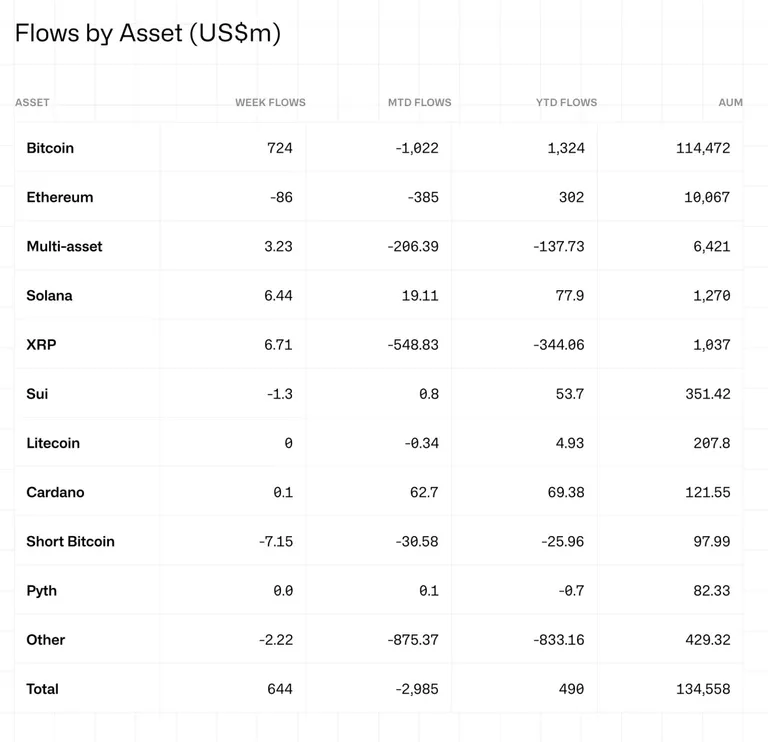Screen dimensions: 768x742
Task: Select the Bitcoin row label
Action: (x=50, y=148)
